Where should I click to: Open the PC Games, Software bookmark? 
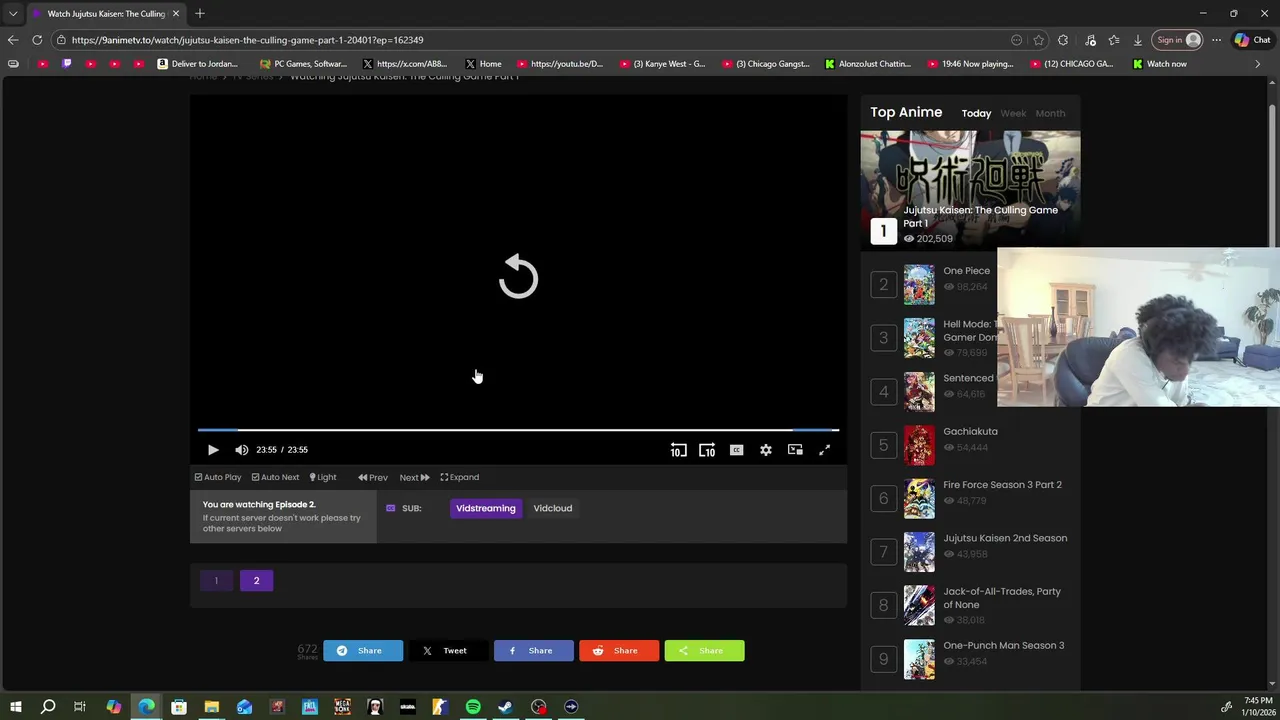click(x=303, y=64)
